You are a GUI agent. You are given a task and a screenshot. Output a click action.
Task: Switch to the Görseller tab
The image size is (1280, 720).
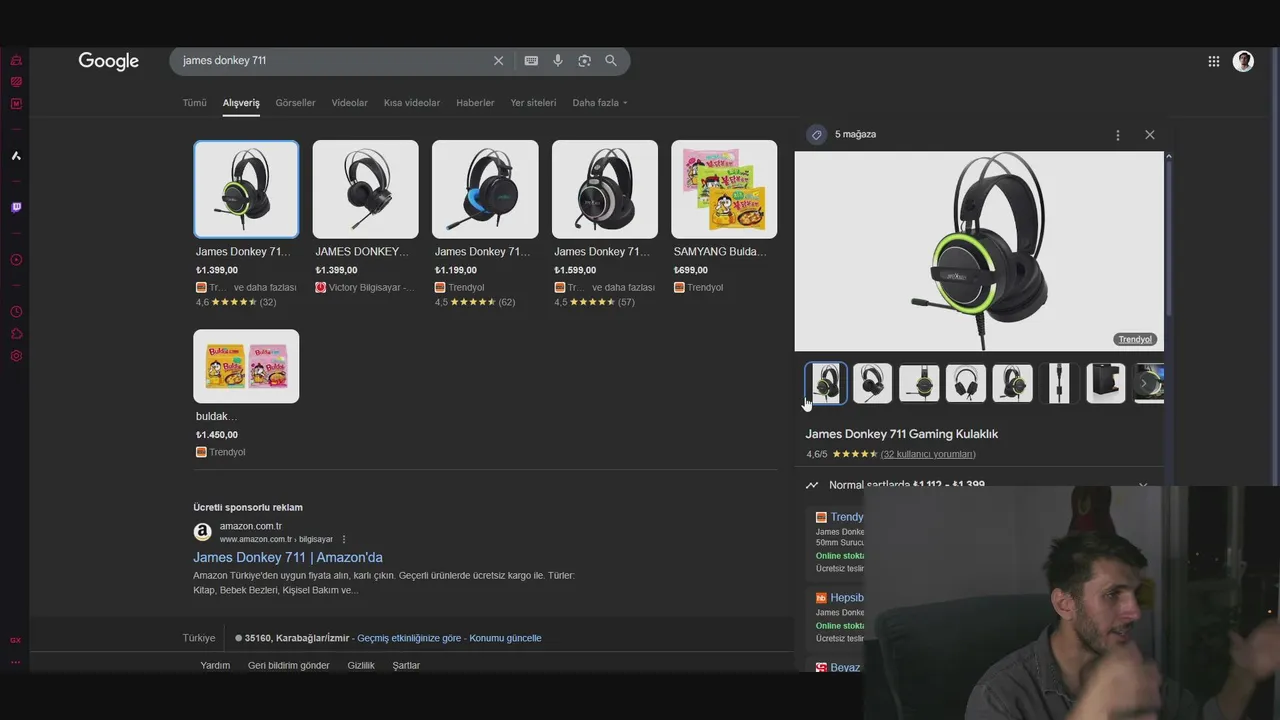(295, 103)
